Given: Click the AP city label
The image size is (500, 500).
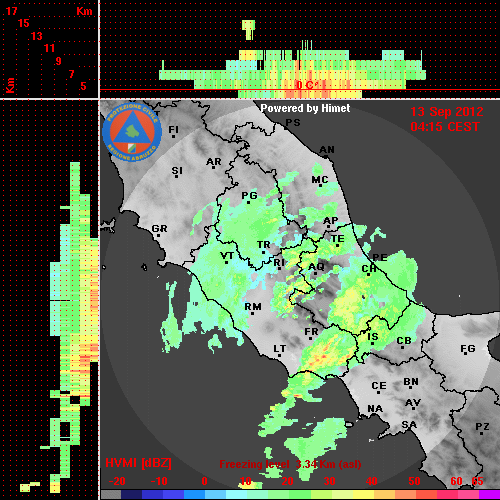Looking at the screenshot, I should 330,221.
